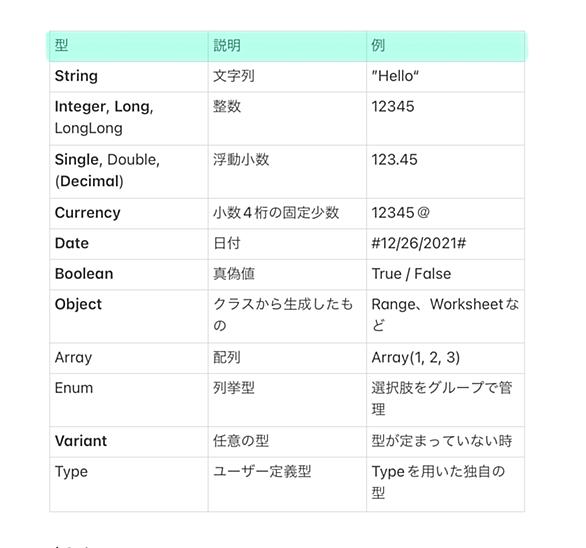Screen dimensions: 586x548
Task: Select the Date type cell
Action: tap(129, 244)
